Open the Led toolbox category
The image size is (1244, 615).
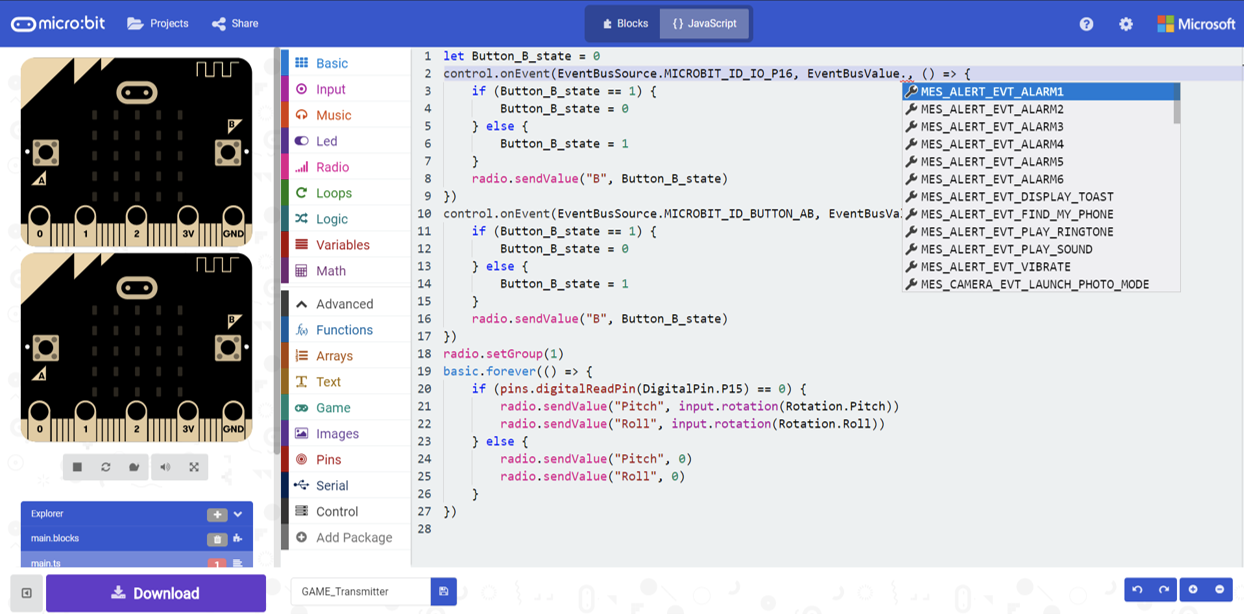[x=346, y=141]
